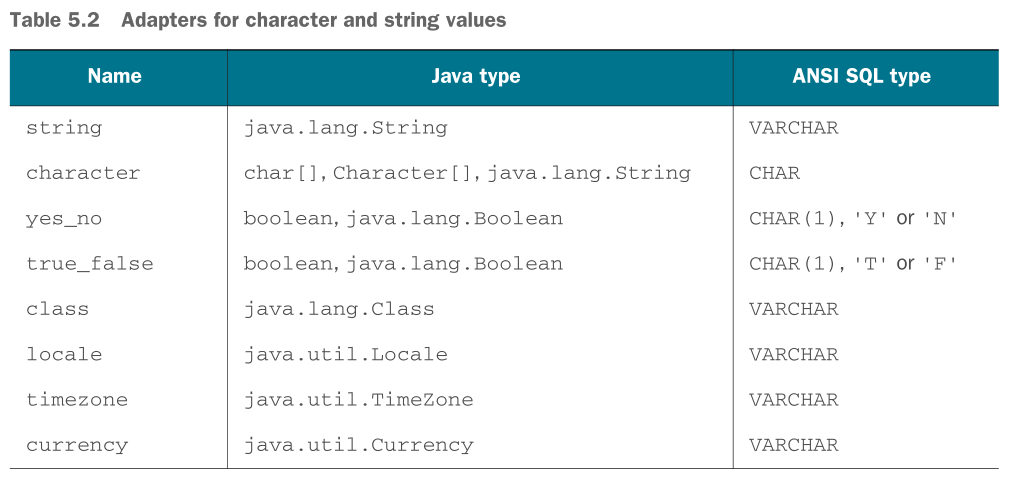Click the Name column header

coord(114,76)
